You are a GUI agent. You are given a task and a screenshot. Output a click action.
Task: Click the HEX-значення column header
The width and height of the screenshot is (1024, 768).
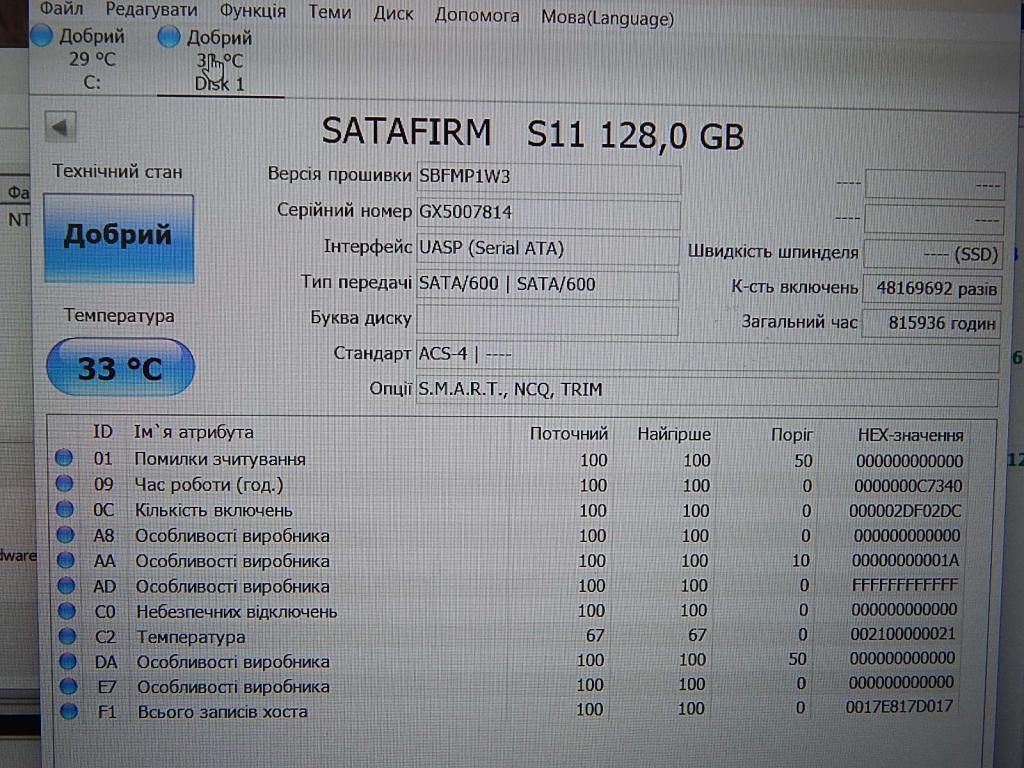coord(910,435)
